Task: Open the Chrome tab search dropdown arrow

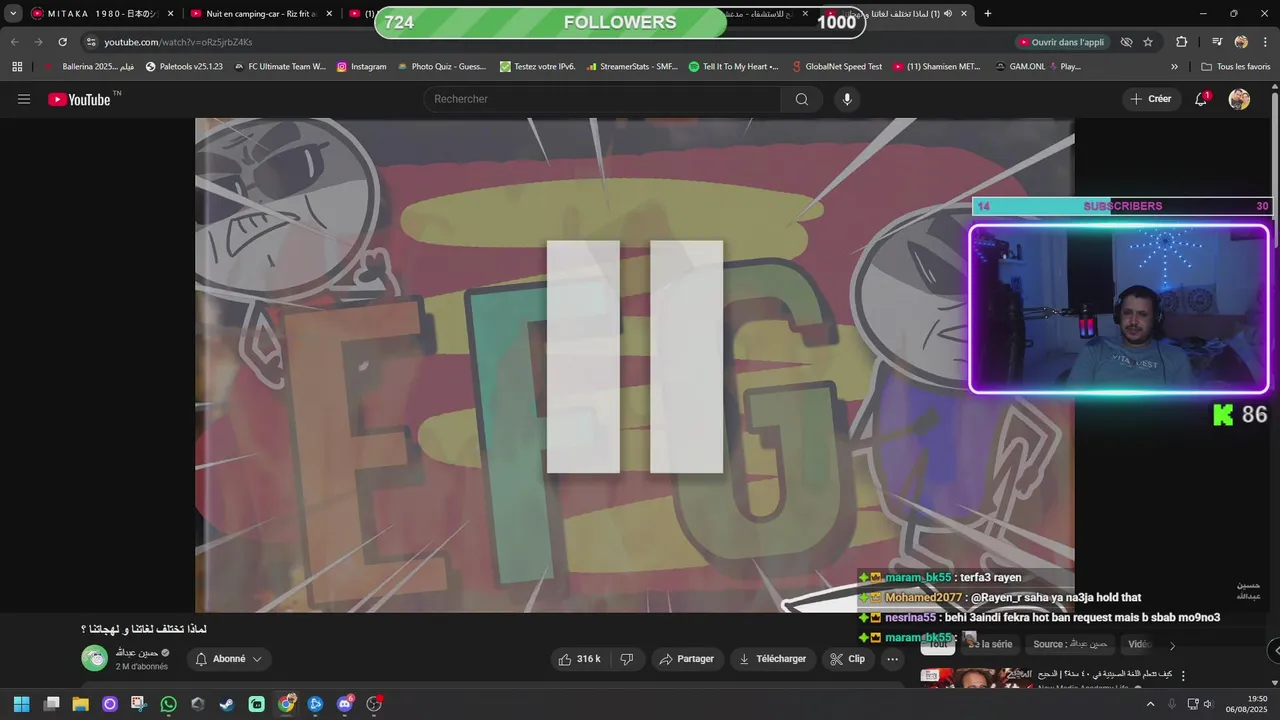Action: tap(13, 14)
